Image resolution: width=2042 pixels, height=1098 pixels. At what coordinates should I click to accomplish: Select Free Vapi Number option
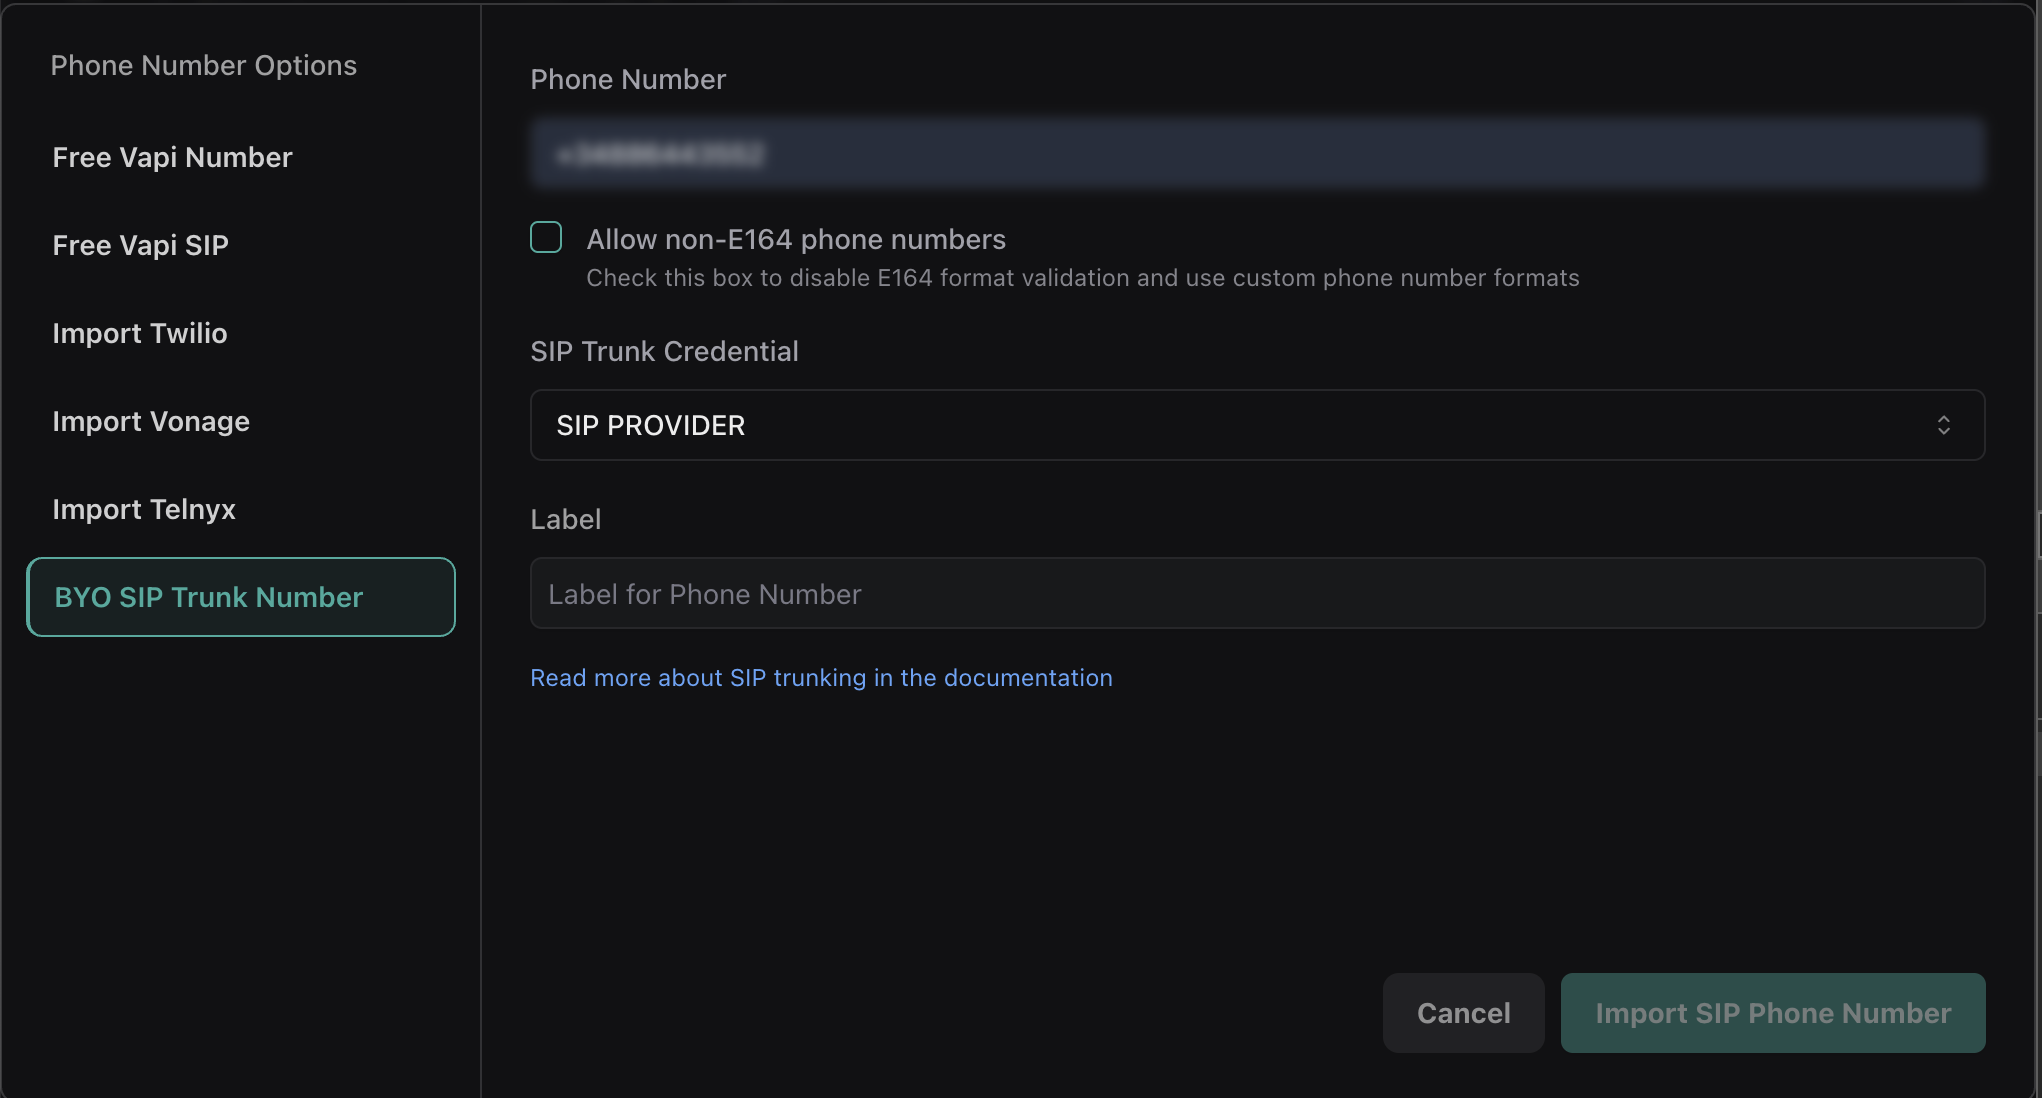172,157
